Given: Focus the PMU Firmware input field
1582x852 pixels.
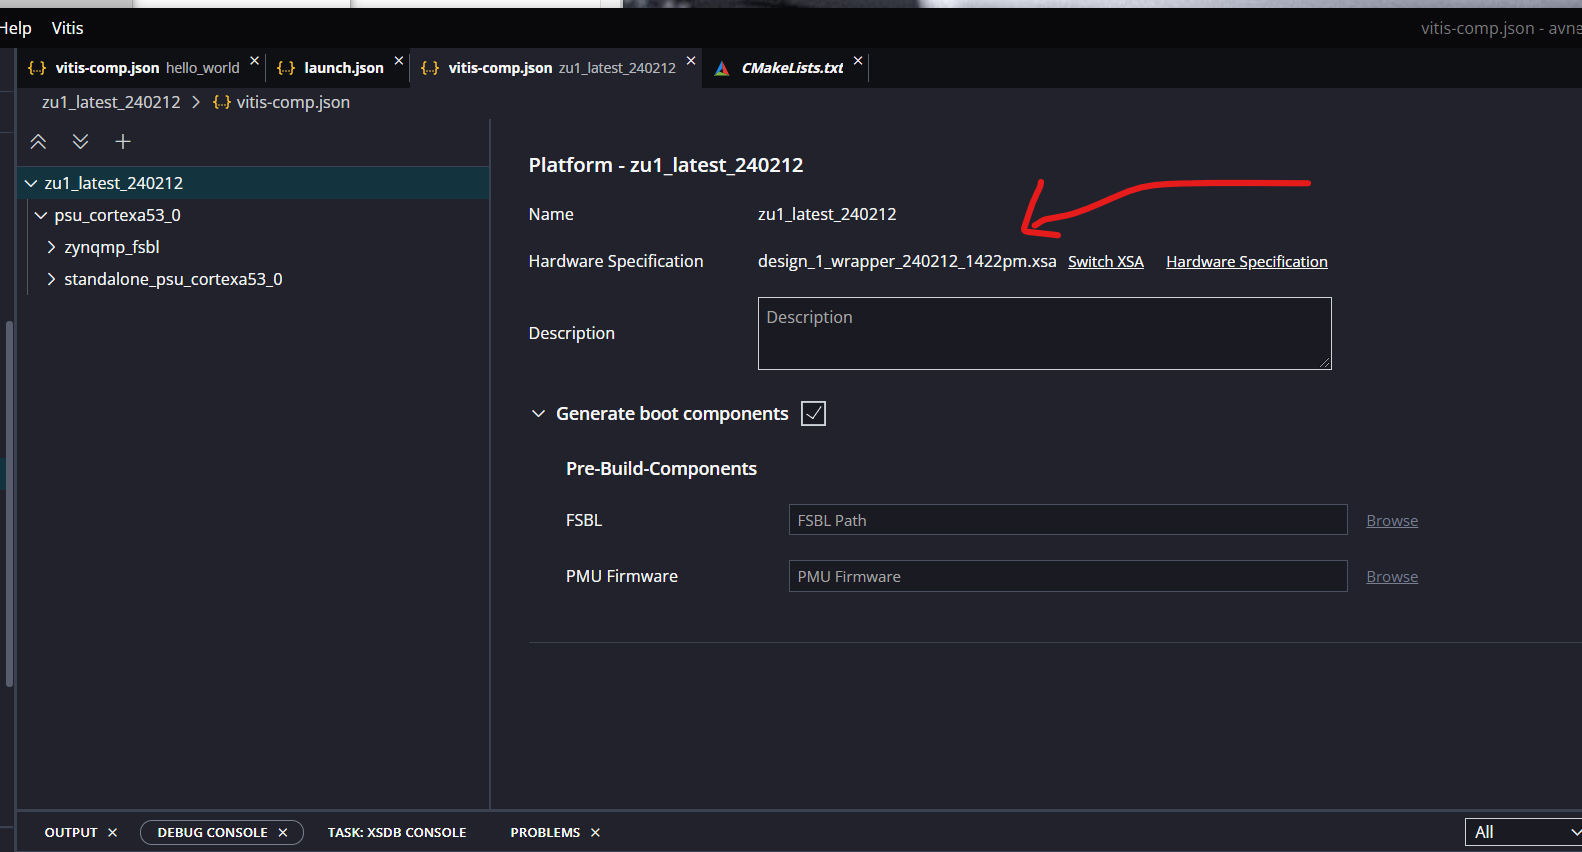Looking at the screenshot, I should pyautogui.click(x=1068, y=576).
